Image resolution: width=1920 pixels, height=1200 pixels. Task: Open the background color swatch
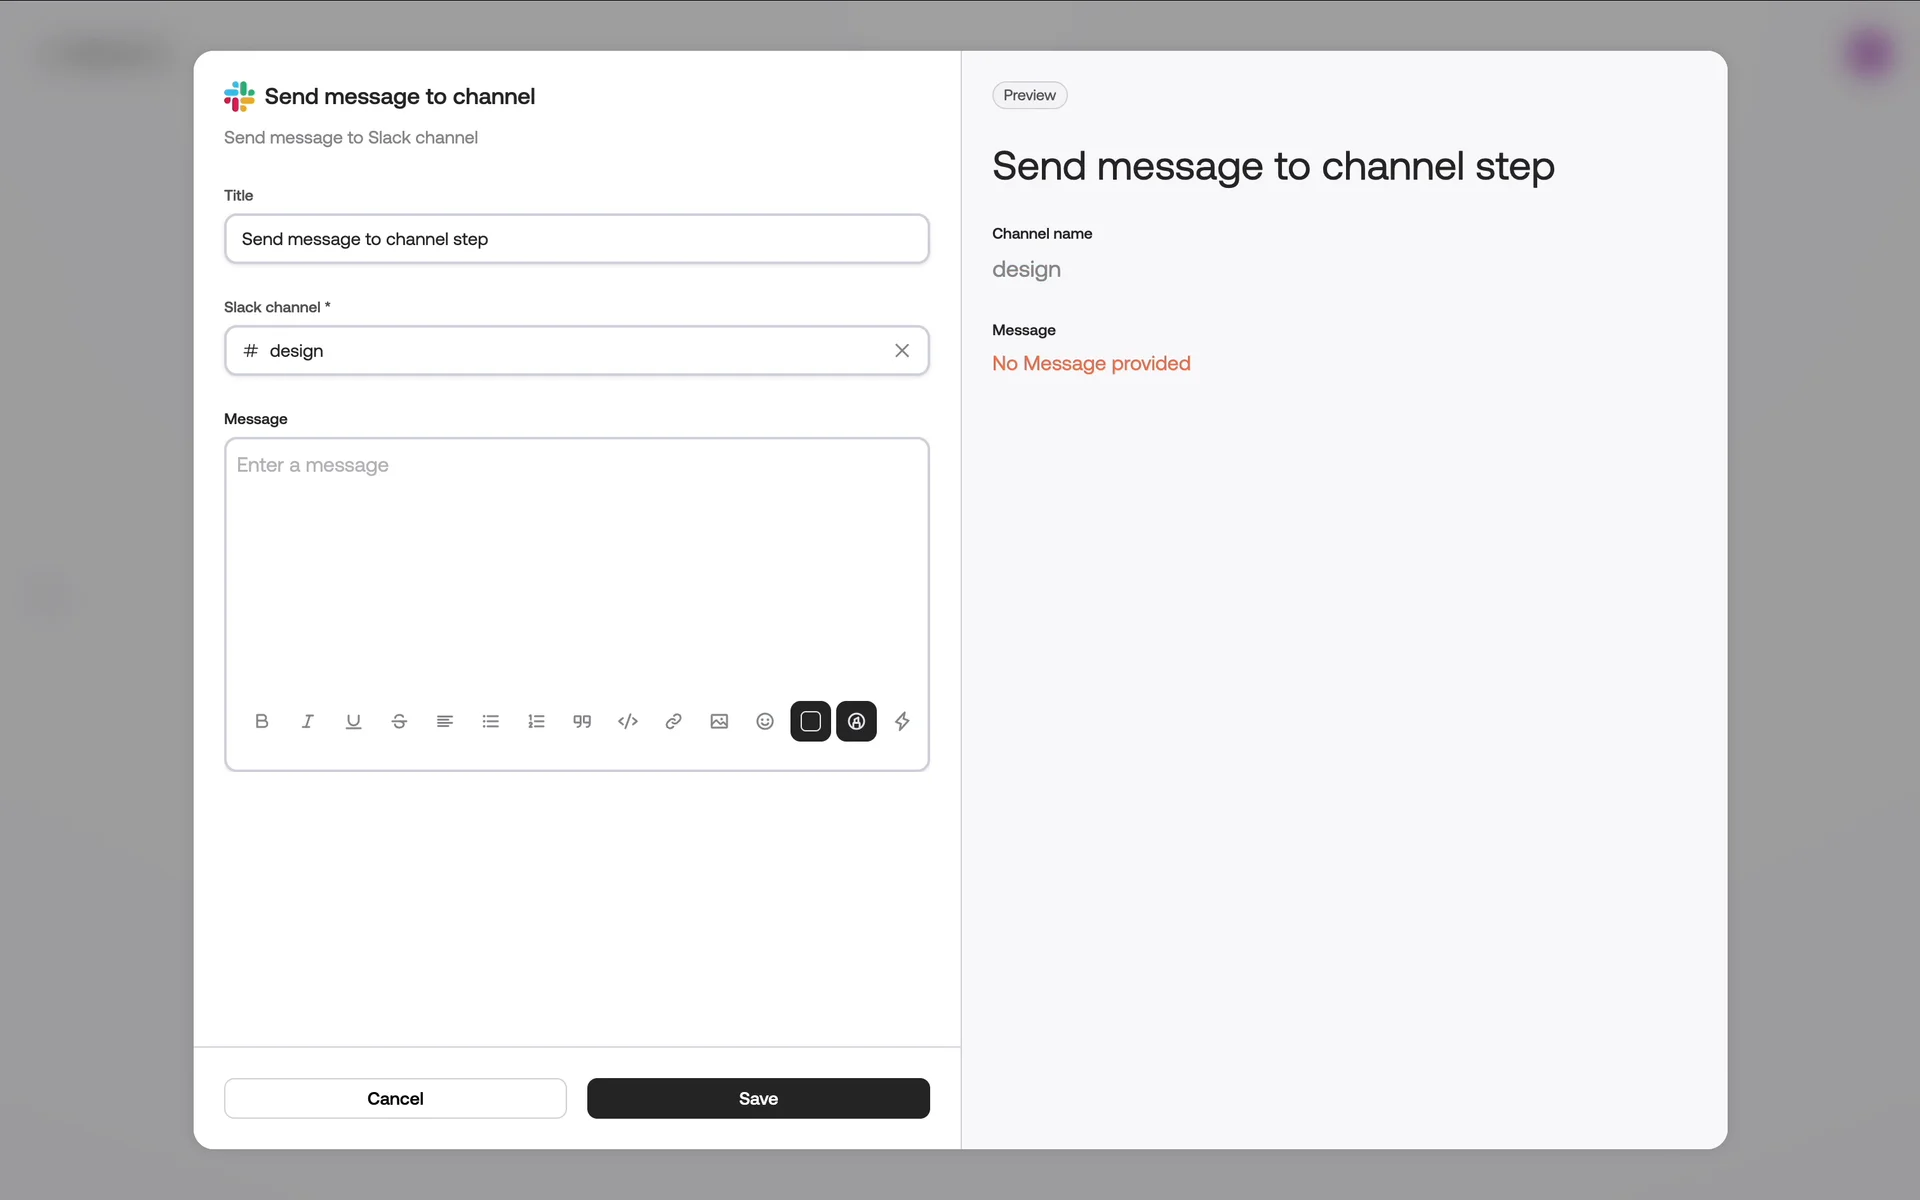click(811, 721)
